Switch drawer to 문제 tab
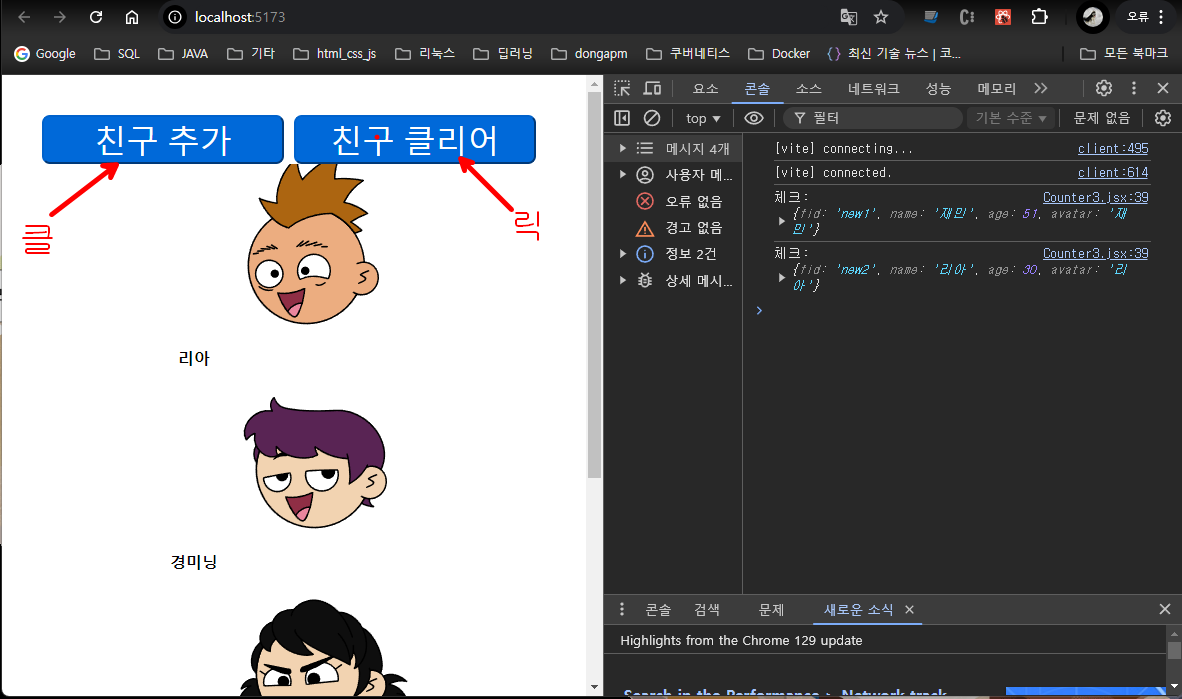 click(771, 609)
